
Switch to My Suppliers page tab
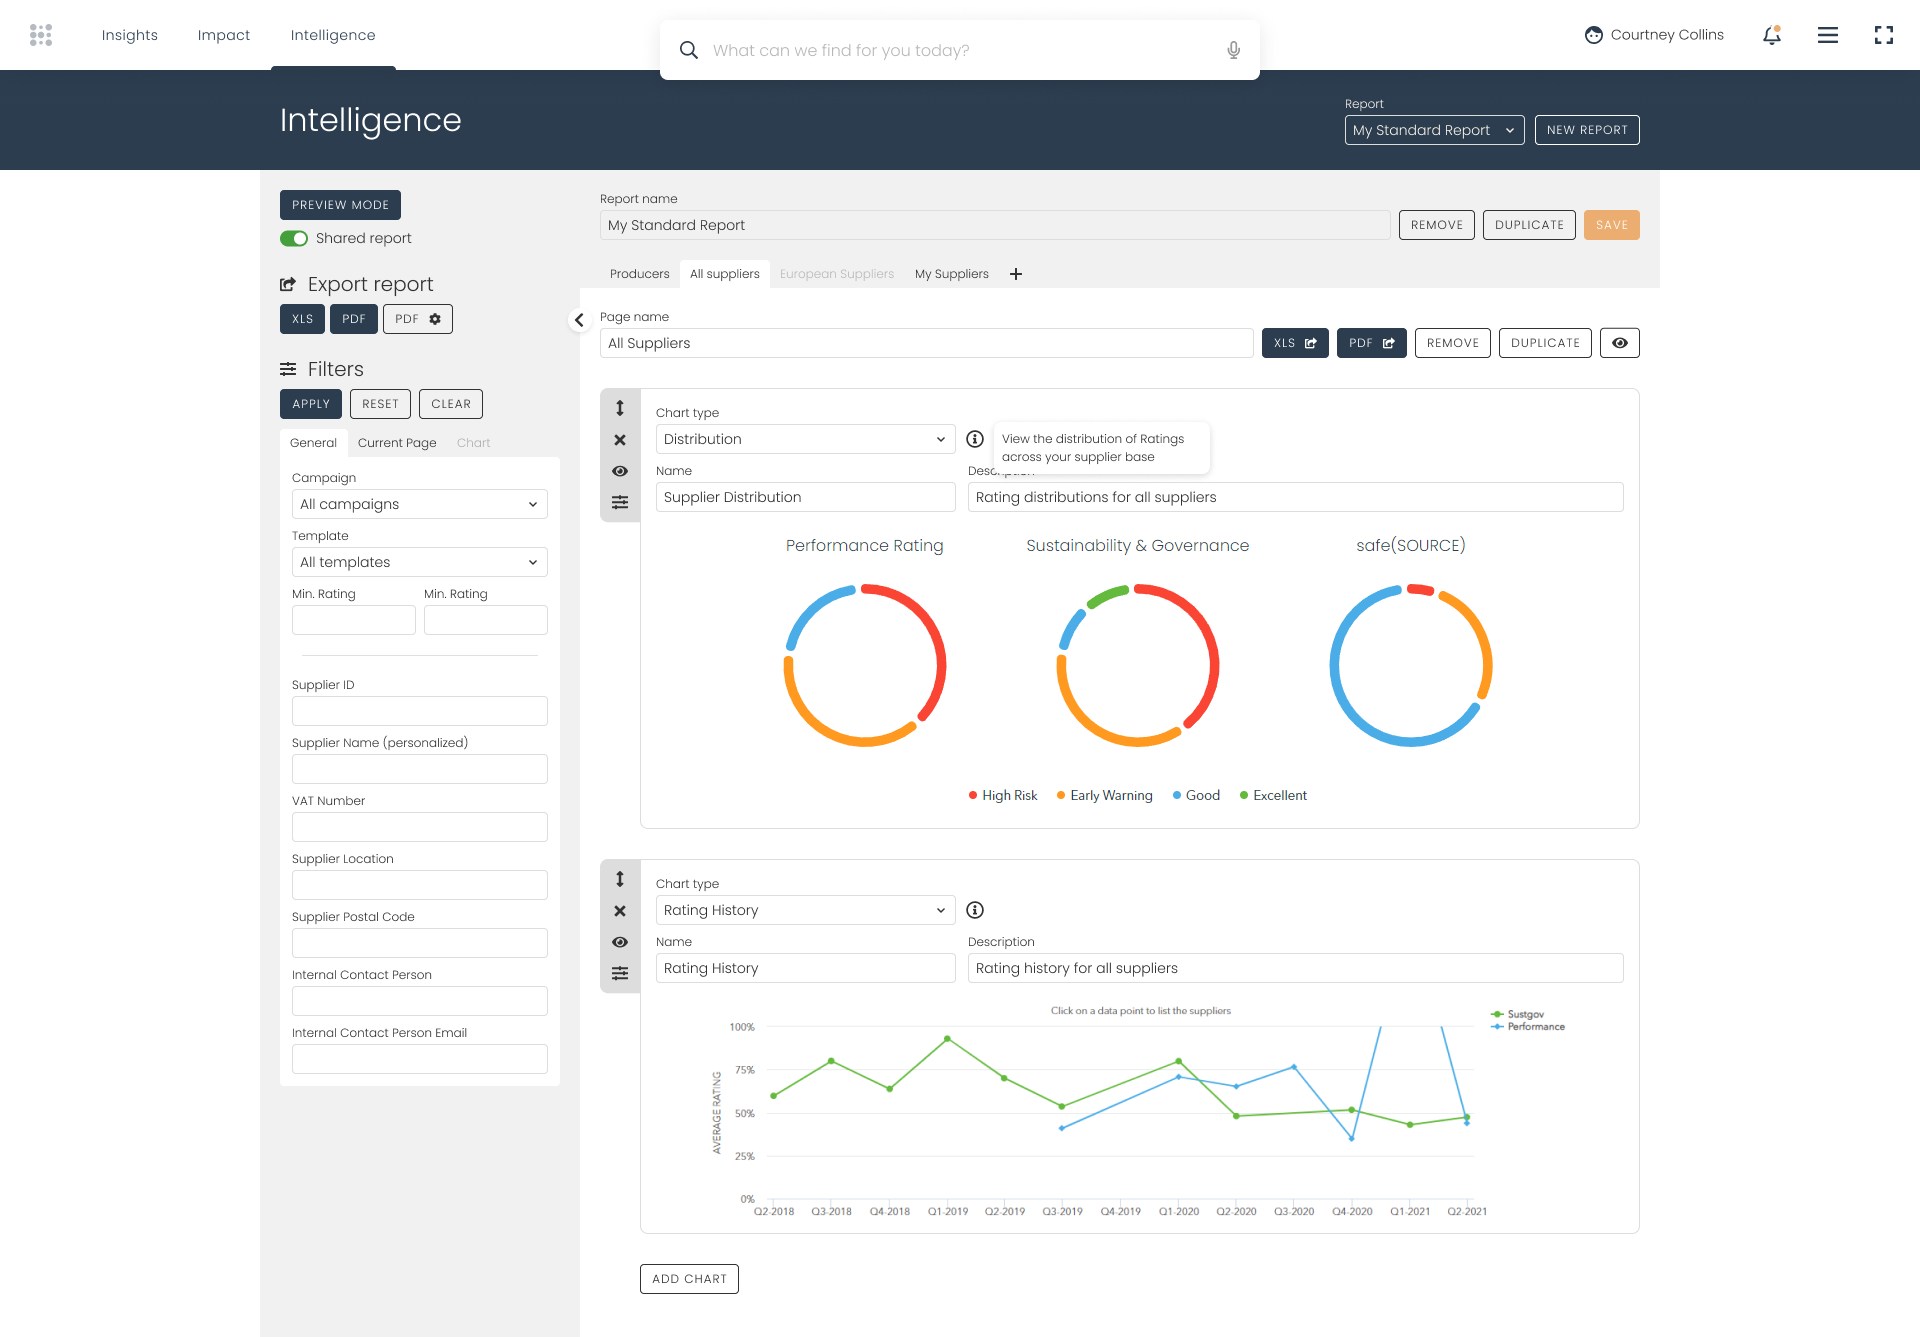tap(952, 274)
